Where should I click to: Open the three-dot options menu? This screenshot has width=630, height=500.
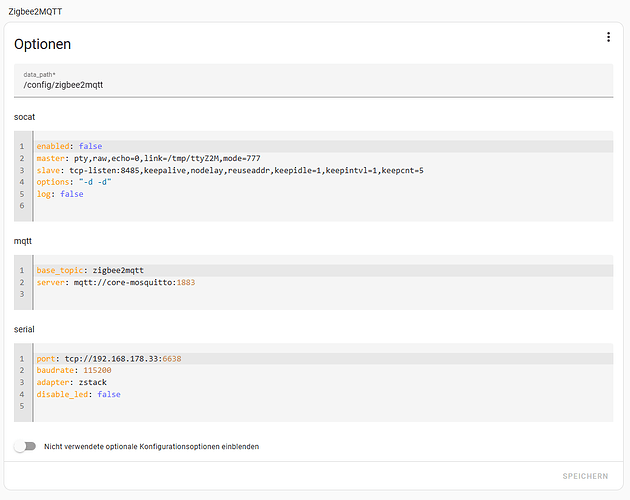click(607, 37)
